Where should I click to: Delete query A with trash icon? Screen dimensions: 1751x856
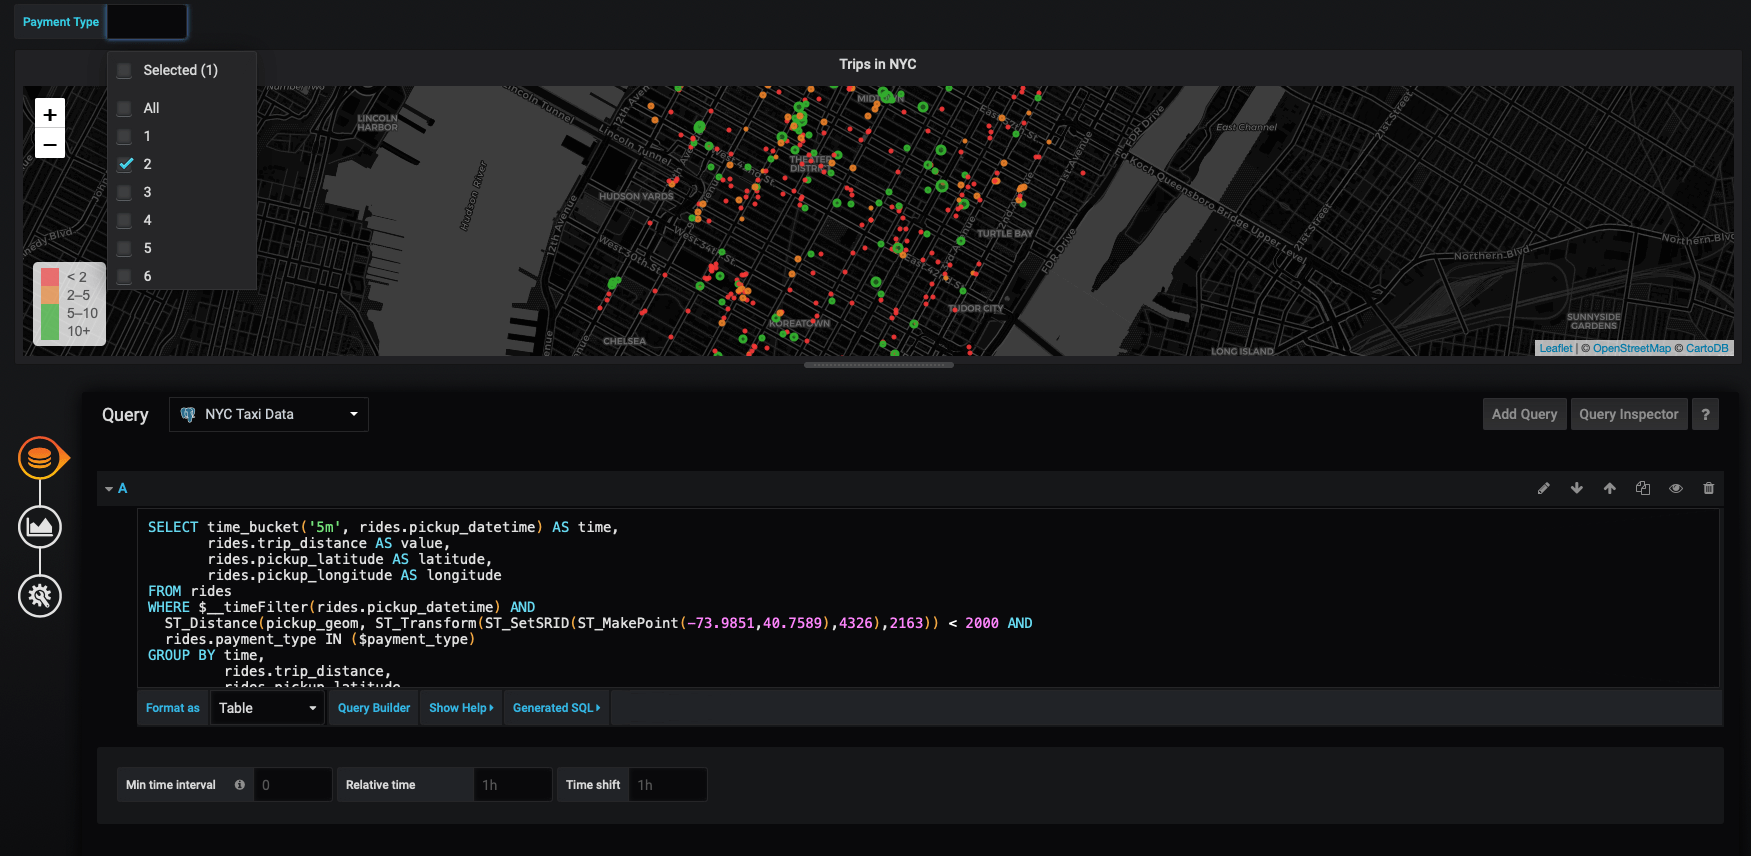tap(1709, 488)
